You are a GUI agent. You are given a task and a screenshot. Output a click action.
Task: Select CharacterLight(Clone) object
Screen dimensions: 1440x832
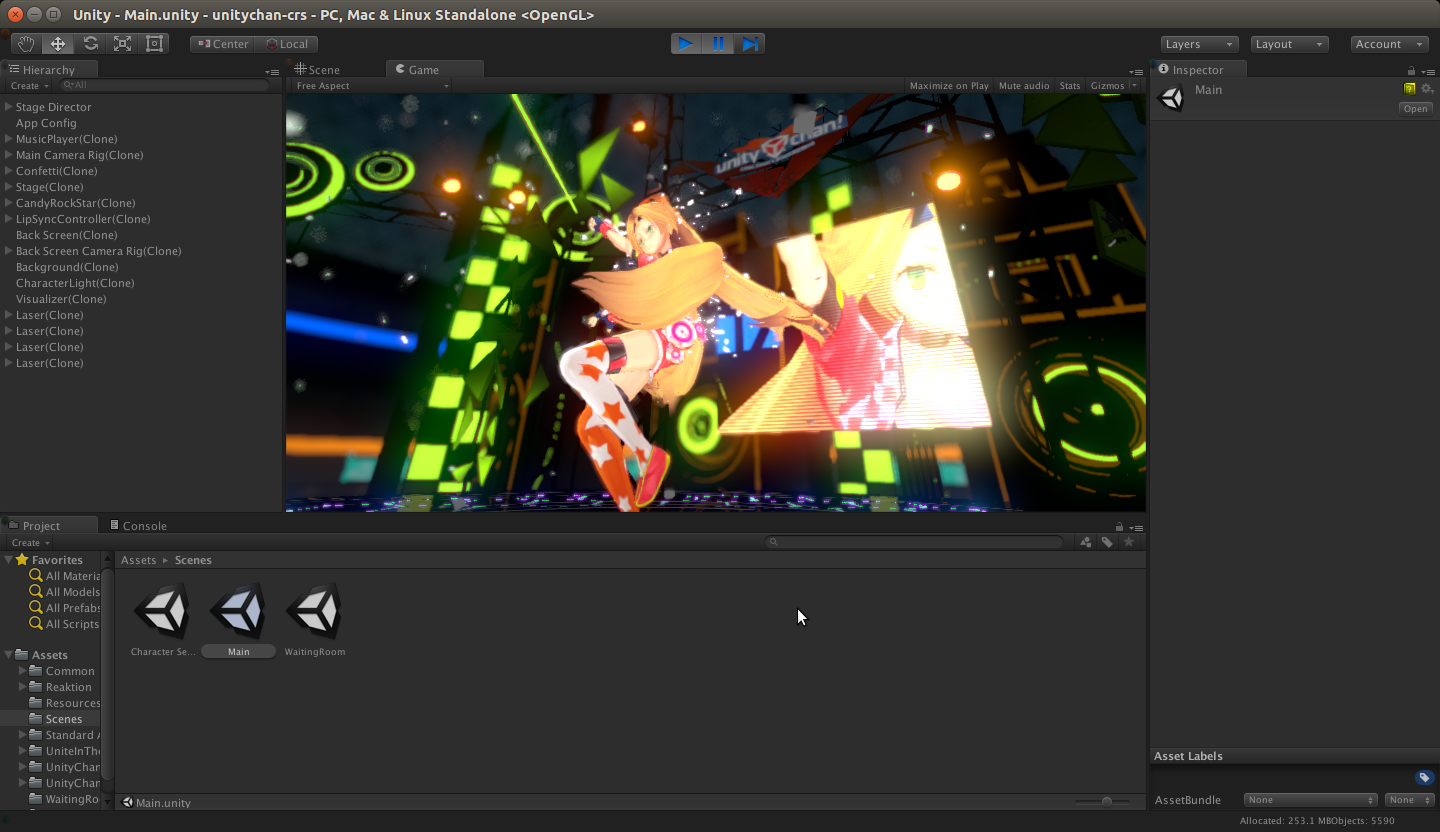[x=75, y=283]
